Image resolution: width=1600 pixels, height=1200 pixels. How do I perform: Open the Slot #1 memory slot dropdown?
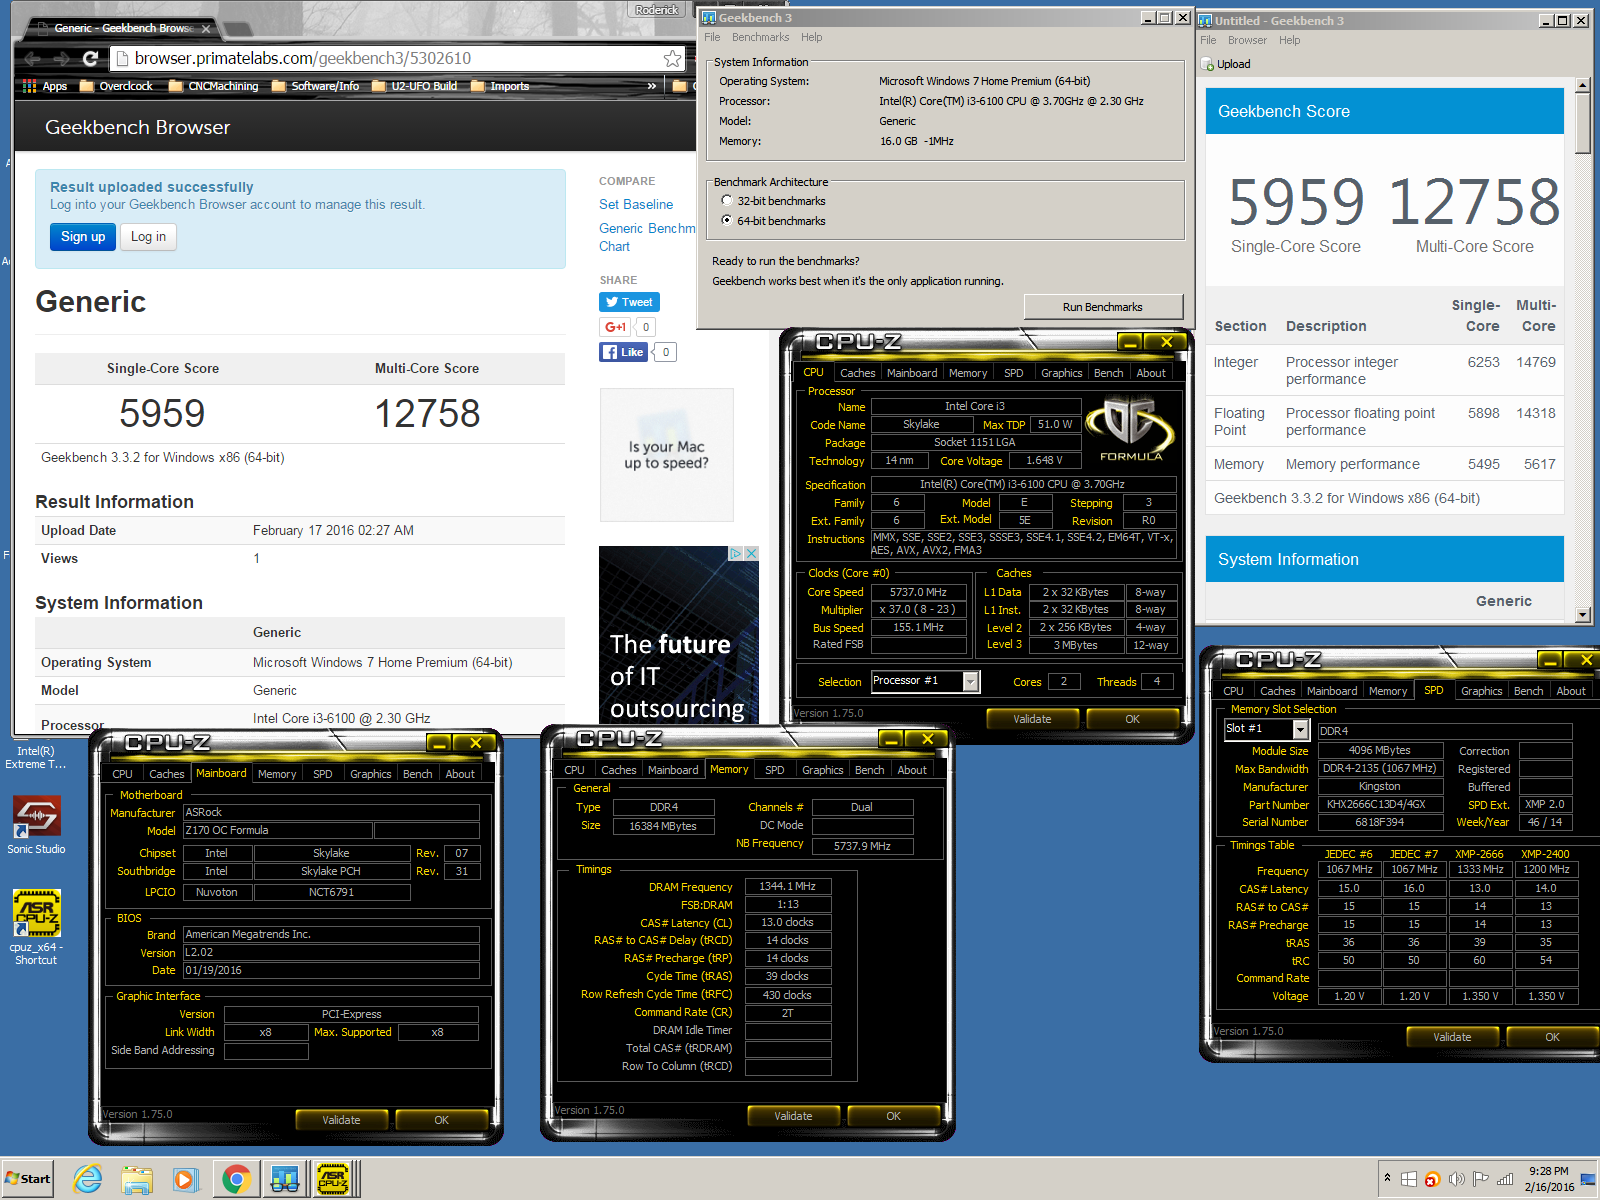1300,729
